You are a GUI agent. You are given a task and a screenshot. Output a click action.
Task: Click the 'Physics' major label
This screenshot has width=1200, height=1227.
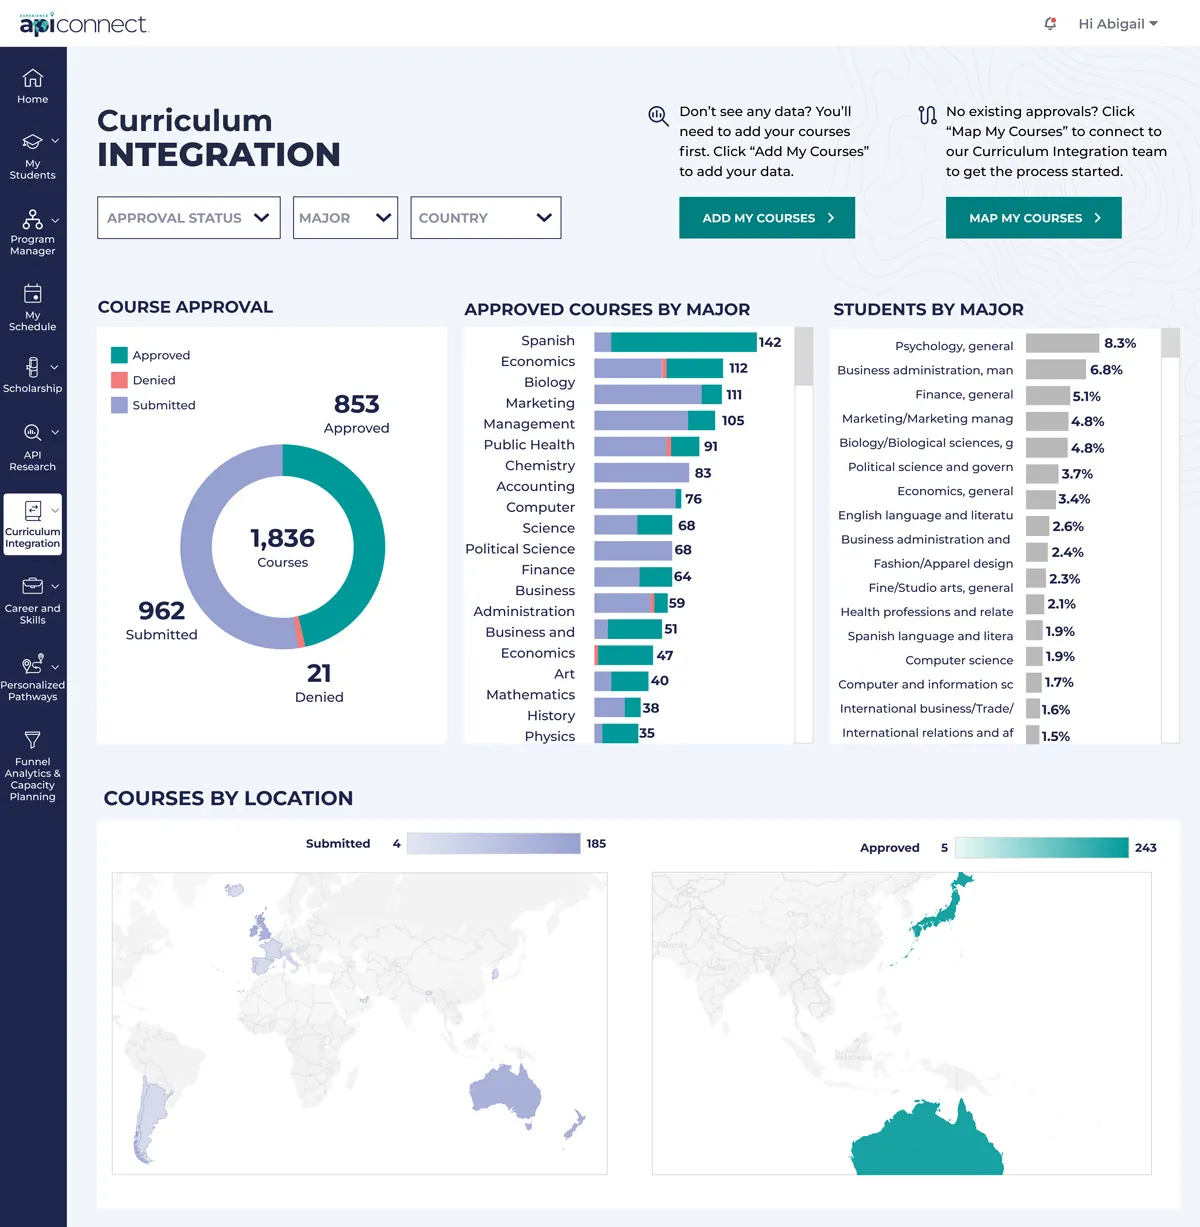pos(550,736)
